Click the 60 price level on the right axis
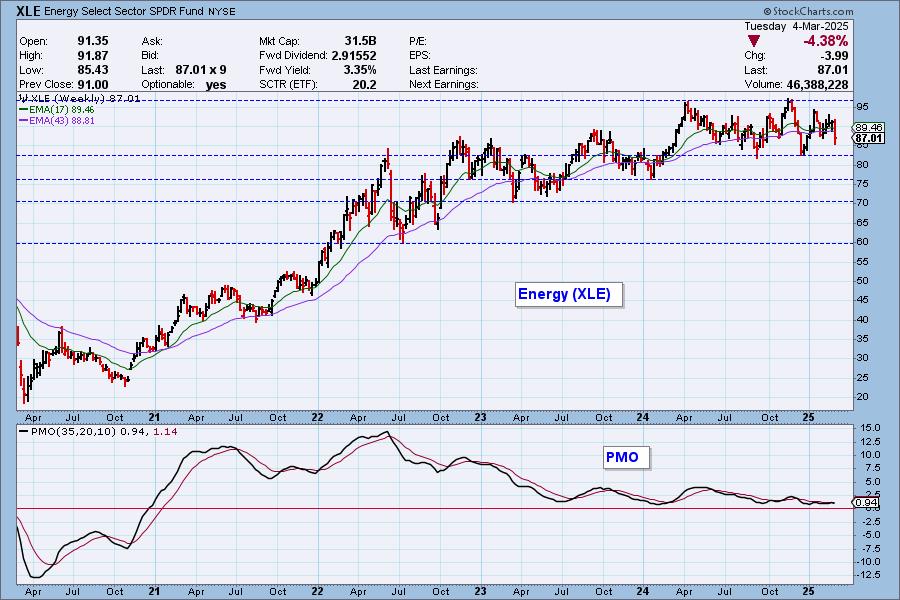Viewport: 900px width, 600px height. pos(863,242)
